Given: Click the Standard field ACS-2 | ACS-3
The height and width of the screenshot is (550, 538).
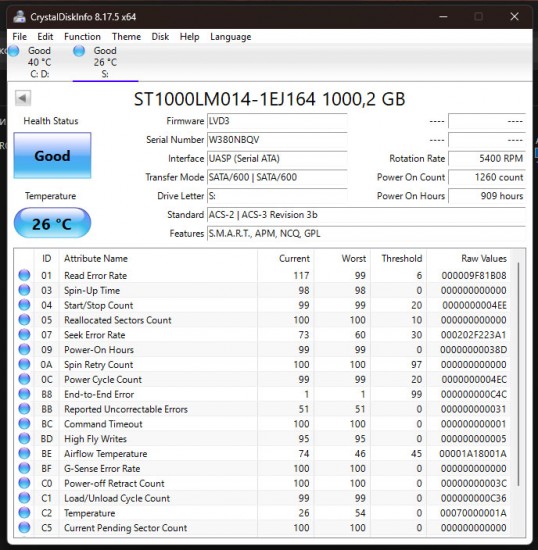Looking at the screenshot, I should tap(366, 215).
